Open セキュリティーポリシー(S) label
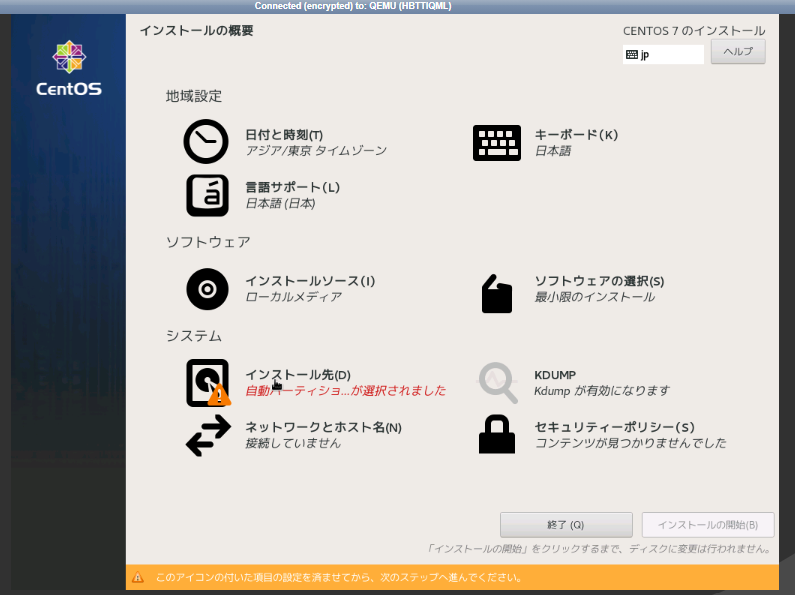This screenshot has height=595, width=795. (x=615, y=427)
